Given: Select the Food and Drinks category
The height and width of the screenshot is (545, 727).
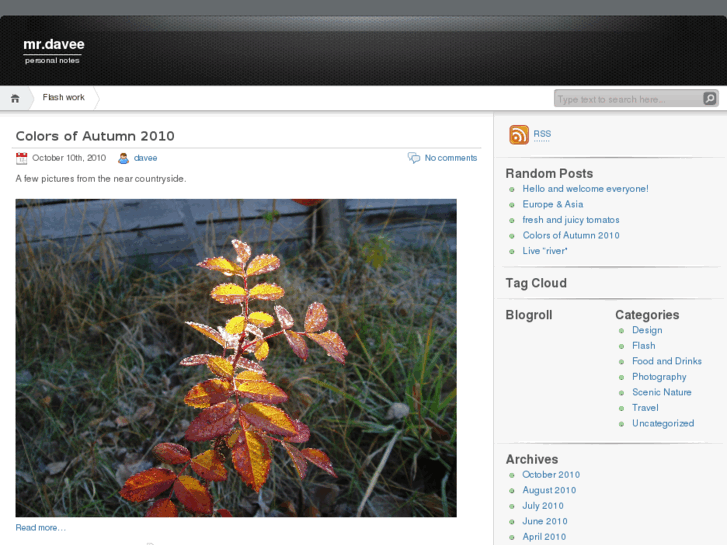Looking at the screenshot, I should 667,361.
